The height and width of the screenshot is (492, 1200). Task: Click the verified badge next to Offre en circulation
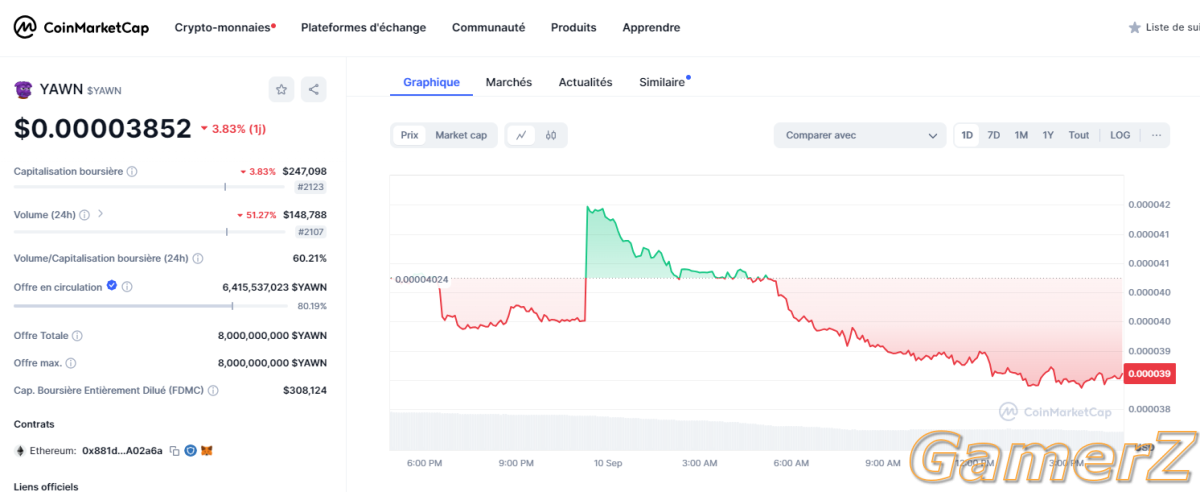pos(112,286)
